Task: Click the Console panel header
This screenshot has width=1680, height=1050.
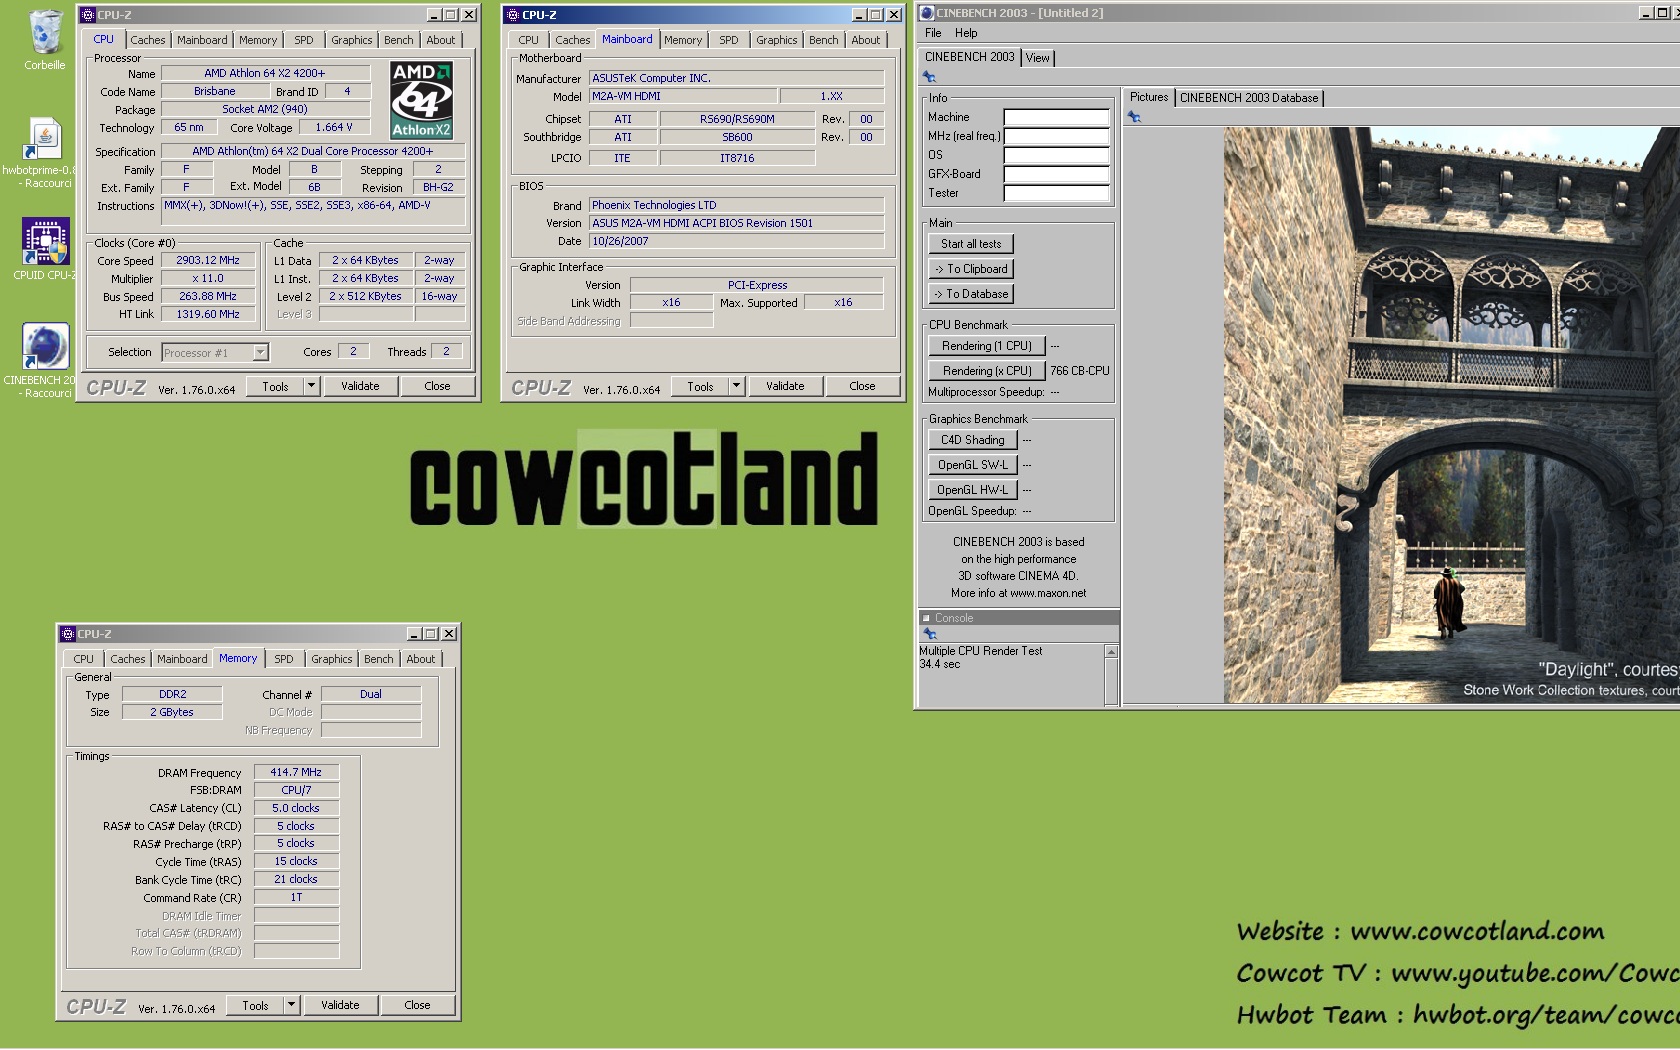Action: 1018,618
